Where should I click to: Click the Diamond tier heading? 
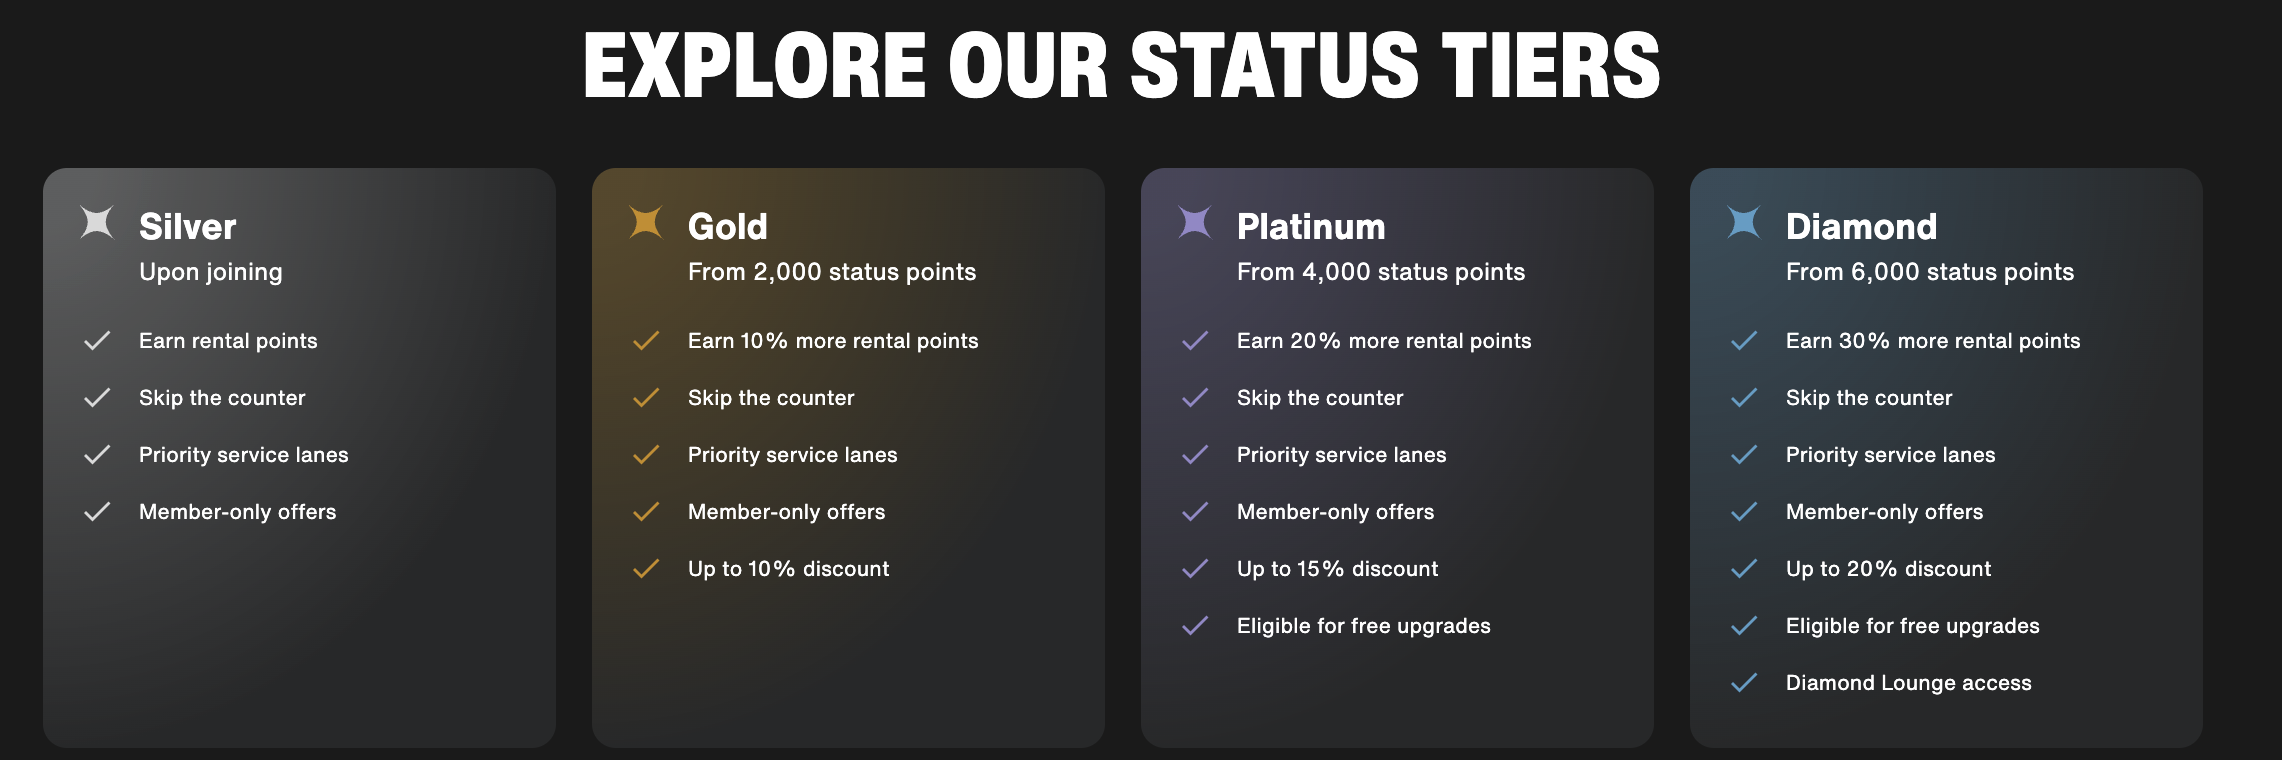click(1861, 227)
